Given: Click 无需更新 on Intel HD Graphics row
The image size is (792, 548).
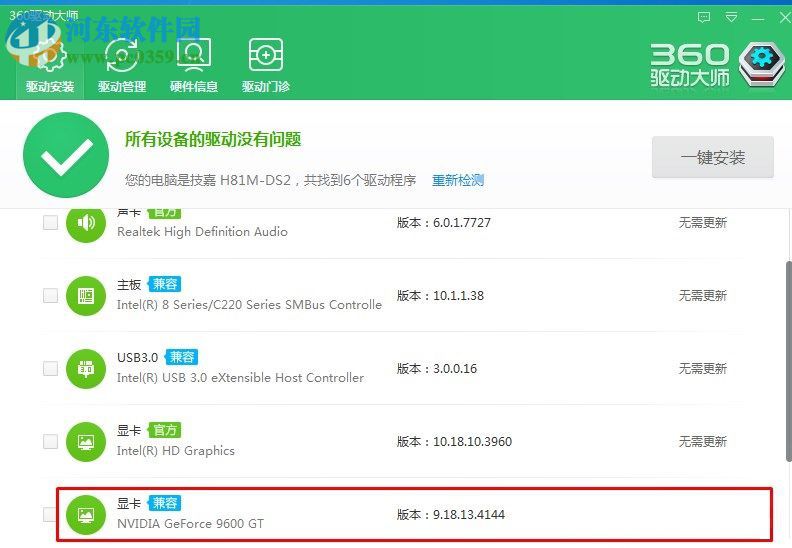Looking at the screenshot, I should [x=703, y=441].
